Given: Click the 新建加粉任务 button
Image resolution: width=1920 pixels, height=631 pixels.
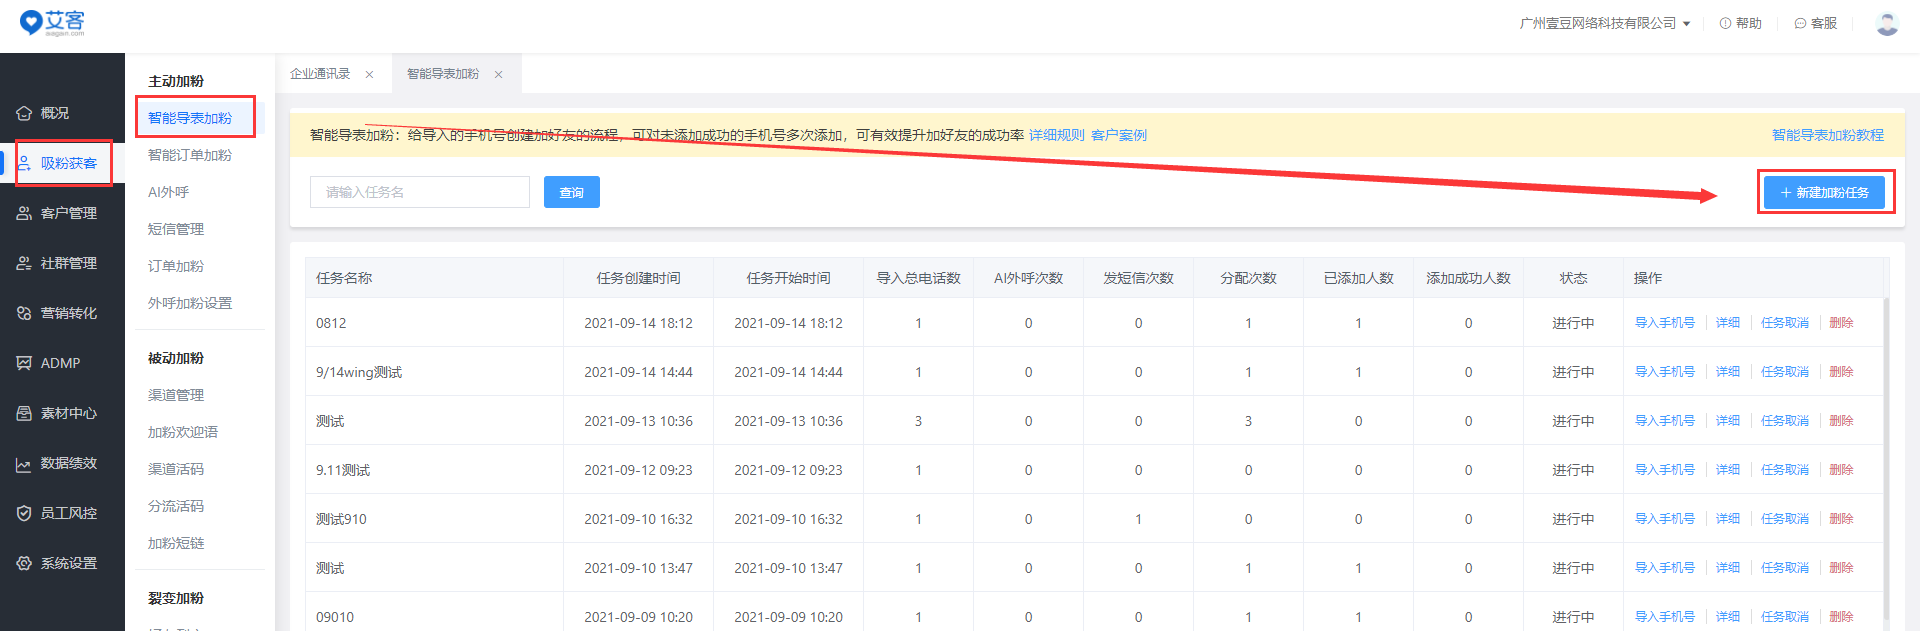Looking at the screenshot, I should click(1824, 192).
